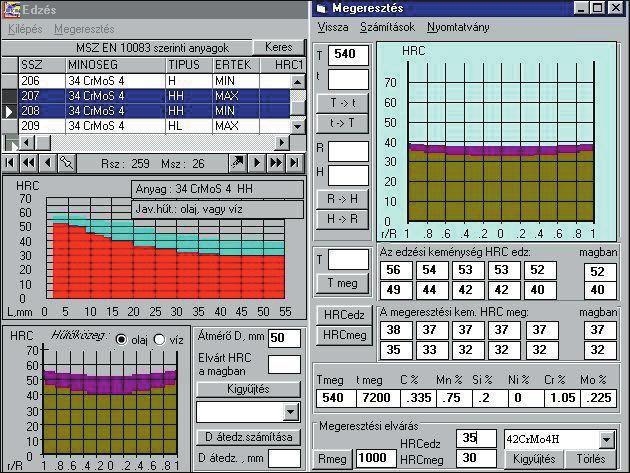Click horizontal scroll right arrow of table

[282, 142]
